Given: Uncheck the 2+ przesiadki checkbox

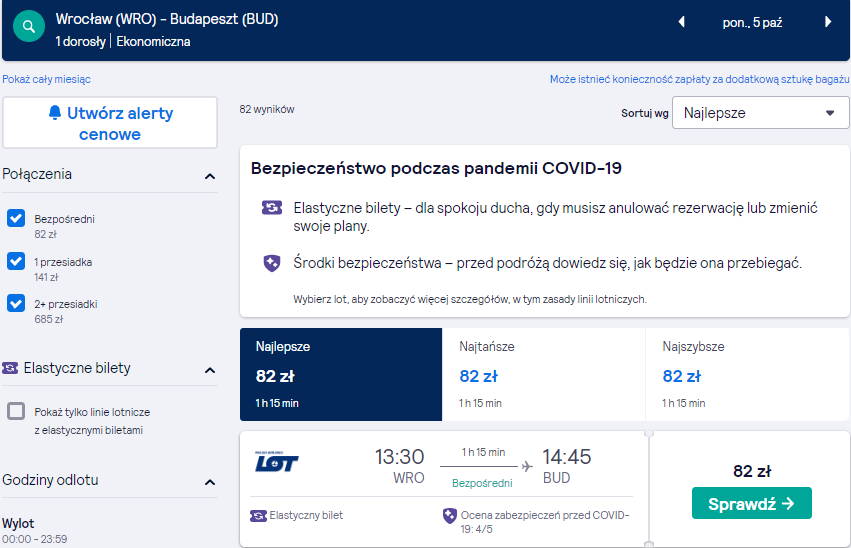Looking at the screenshot, I should pos(16,303).
